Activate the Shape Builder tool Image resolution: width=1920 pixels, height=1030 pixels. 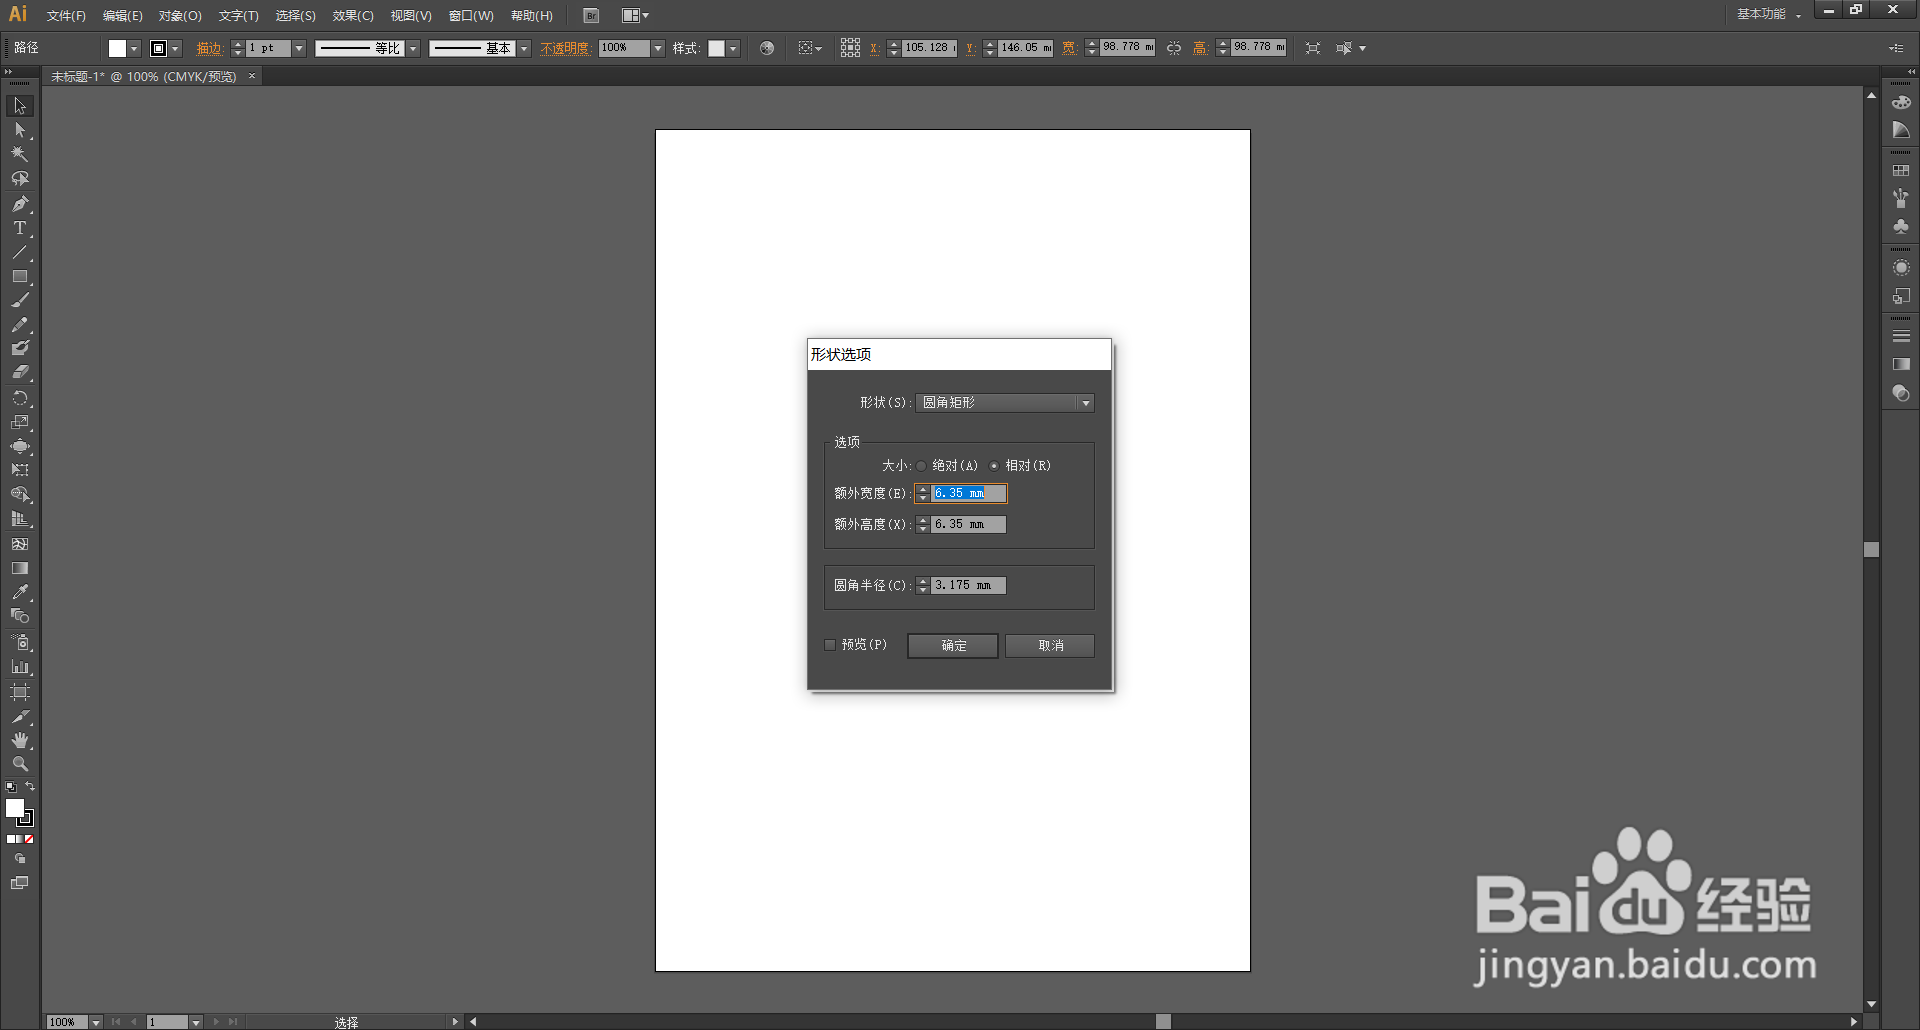20,495
